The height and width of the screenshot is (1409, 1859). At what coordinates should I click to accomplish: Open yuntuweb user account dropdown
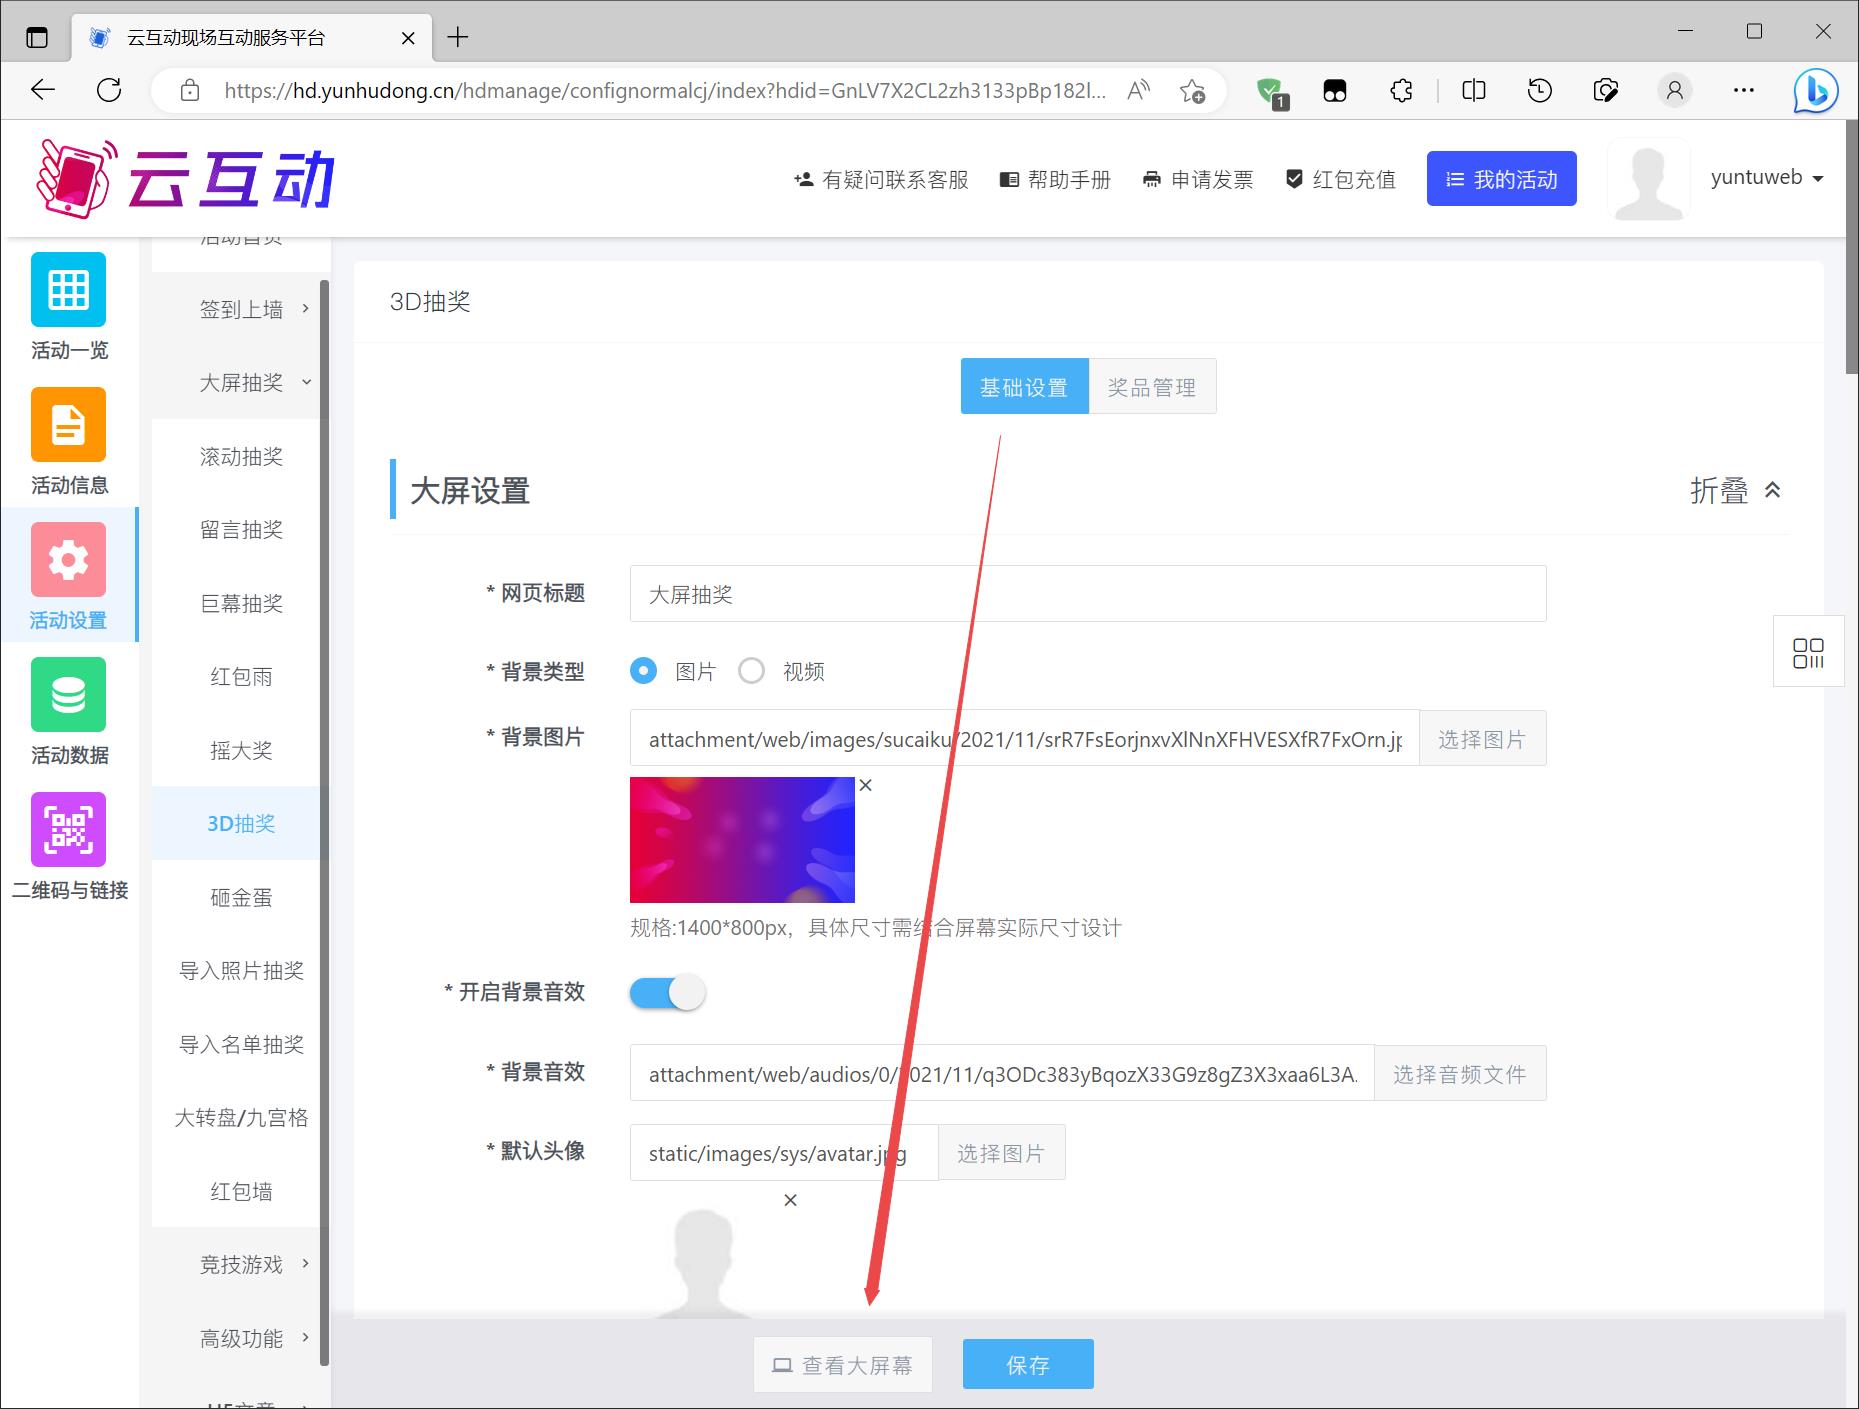[1766, 178]
